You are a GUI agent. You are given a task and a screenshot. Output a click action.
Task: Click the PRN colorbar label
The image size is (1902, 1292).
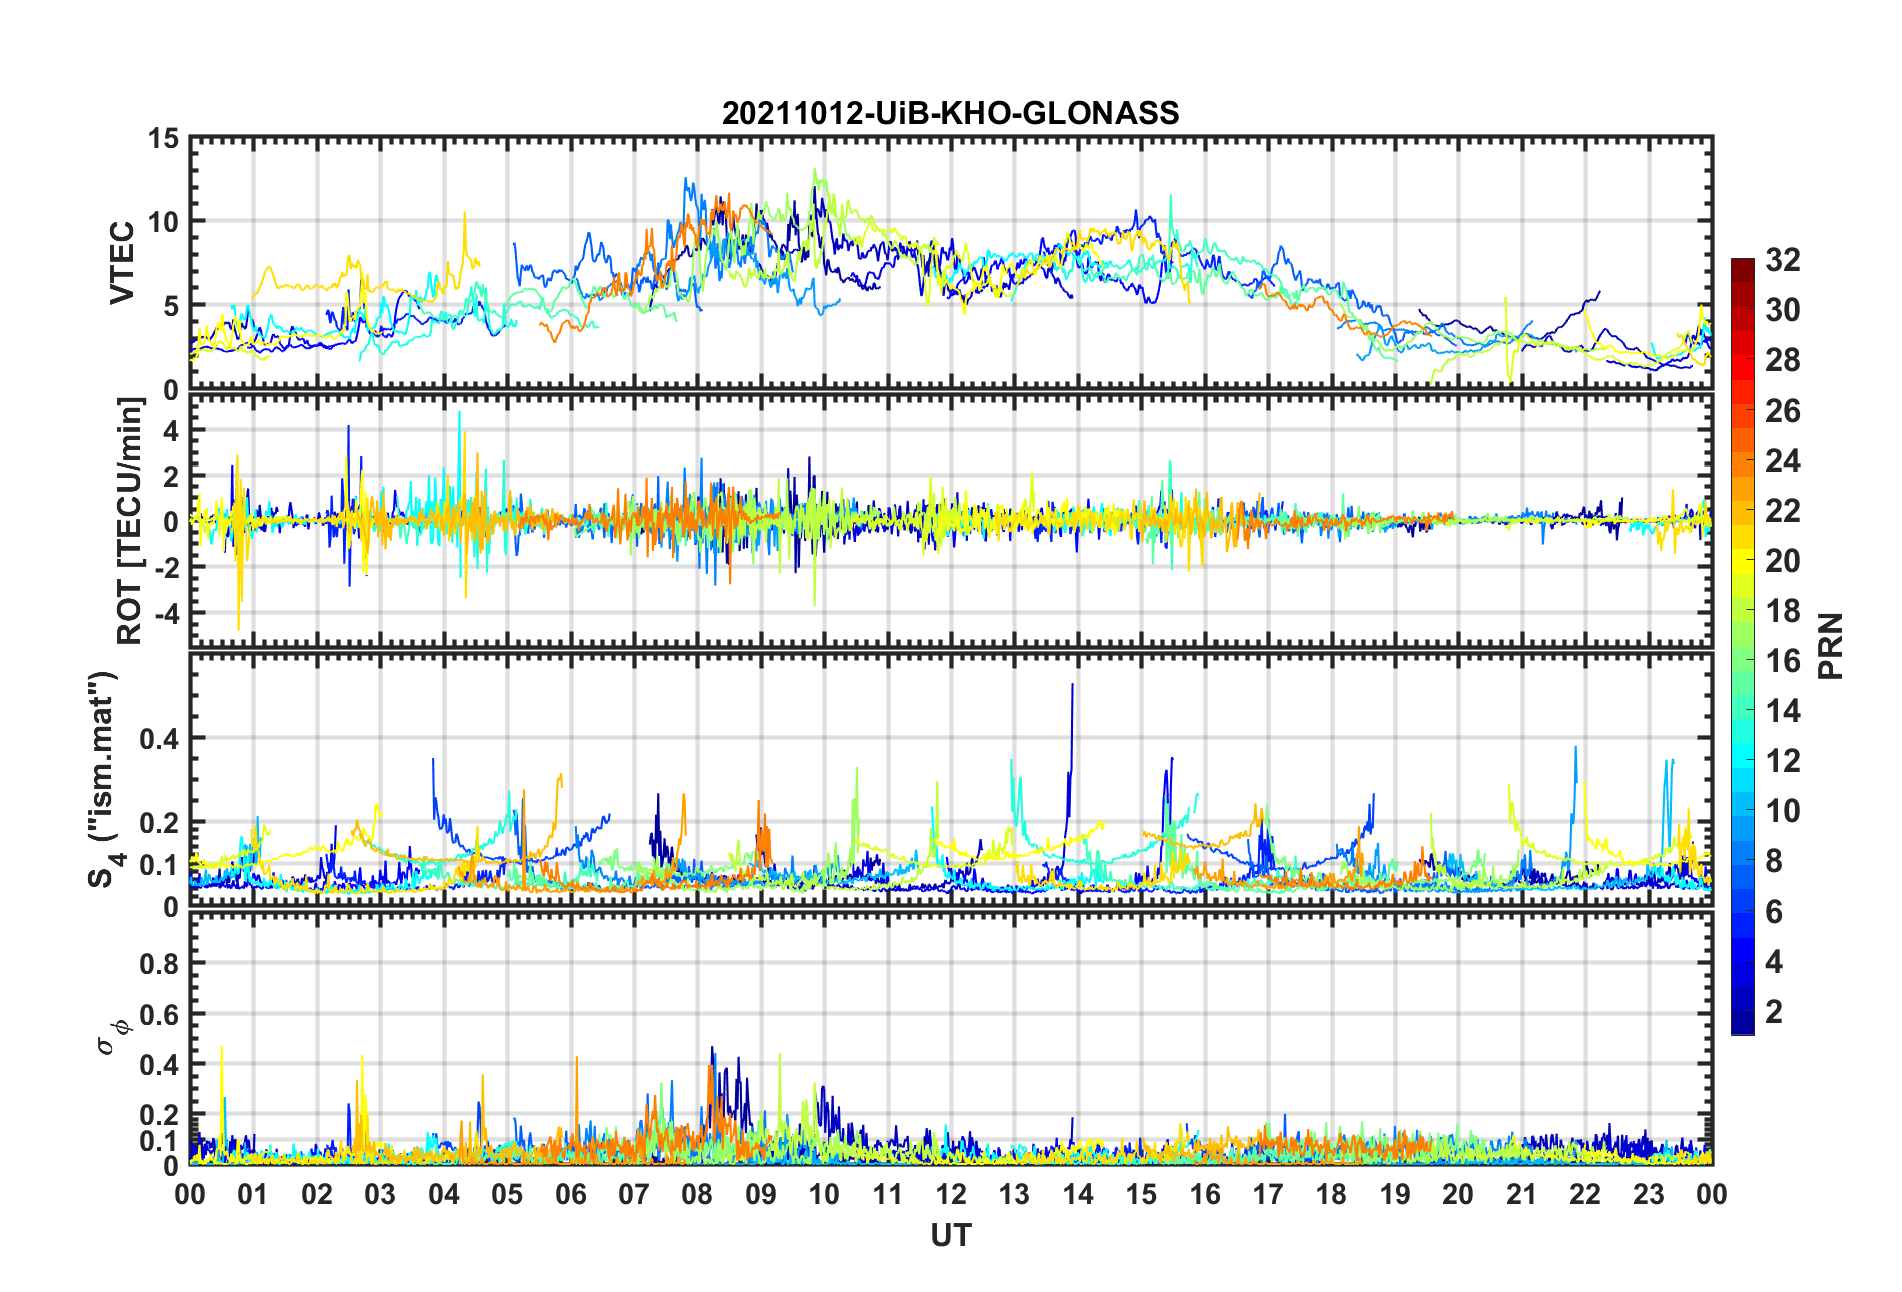tap(1831, 646)
